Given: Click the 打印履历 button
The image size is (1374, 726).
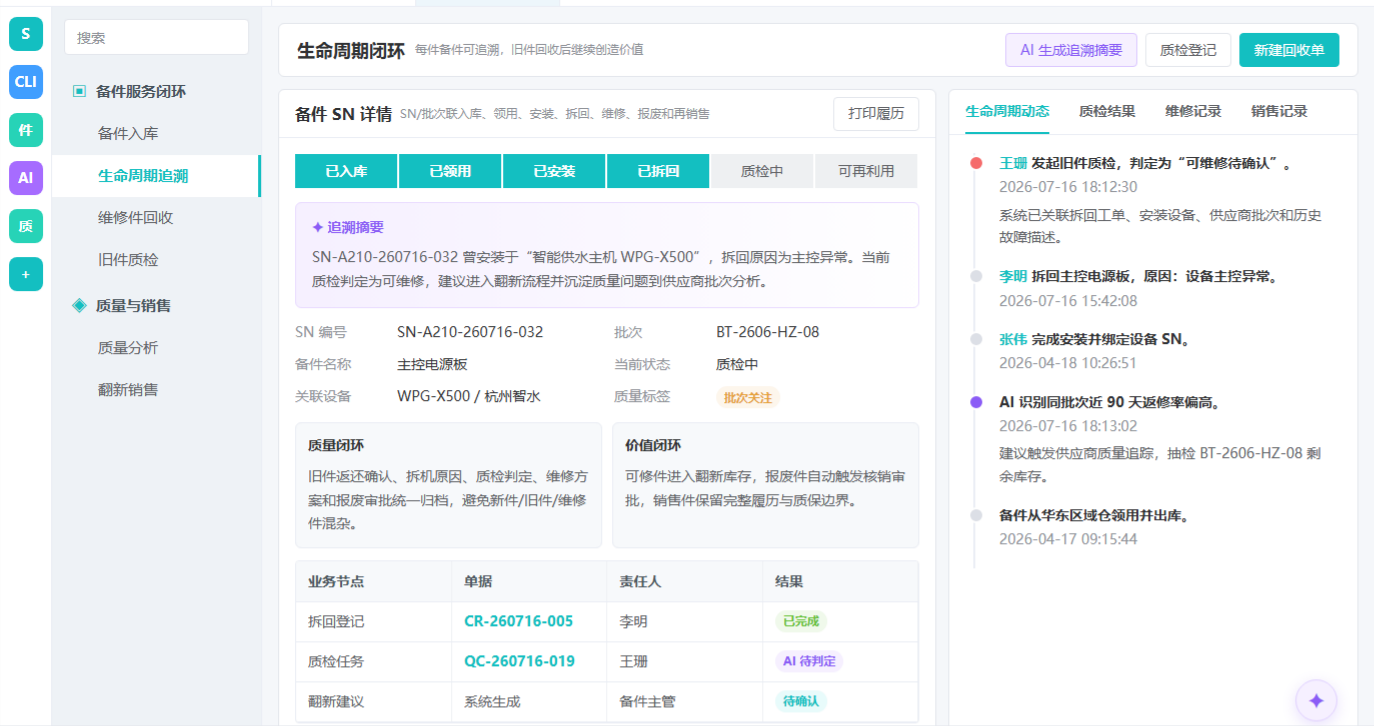Looking at the screenshot, I should pos(876,114).
